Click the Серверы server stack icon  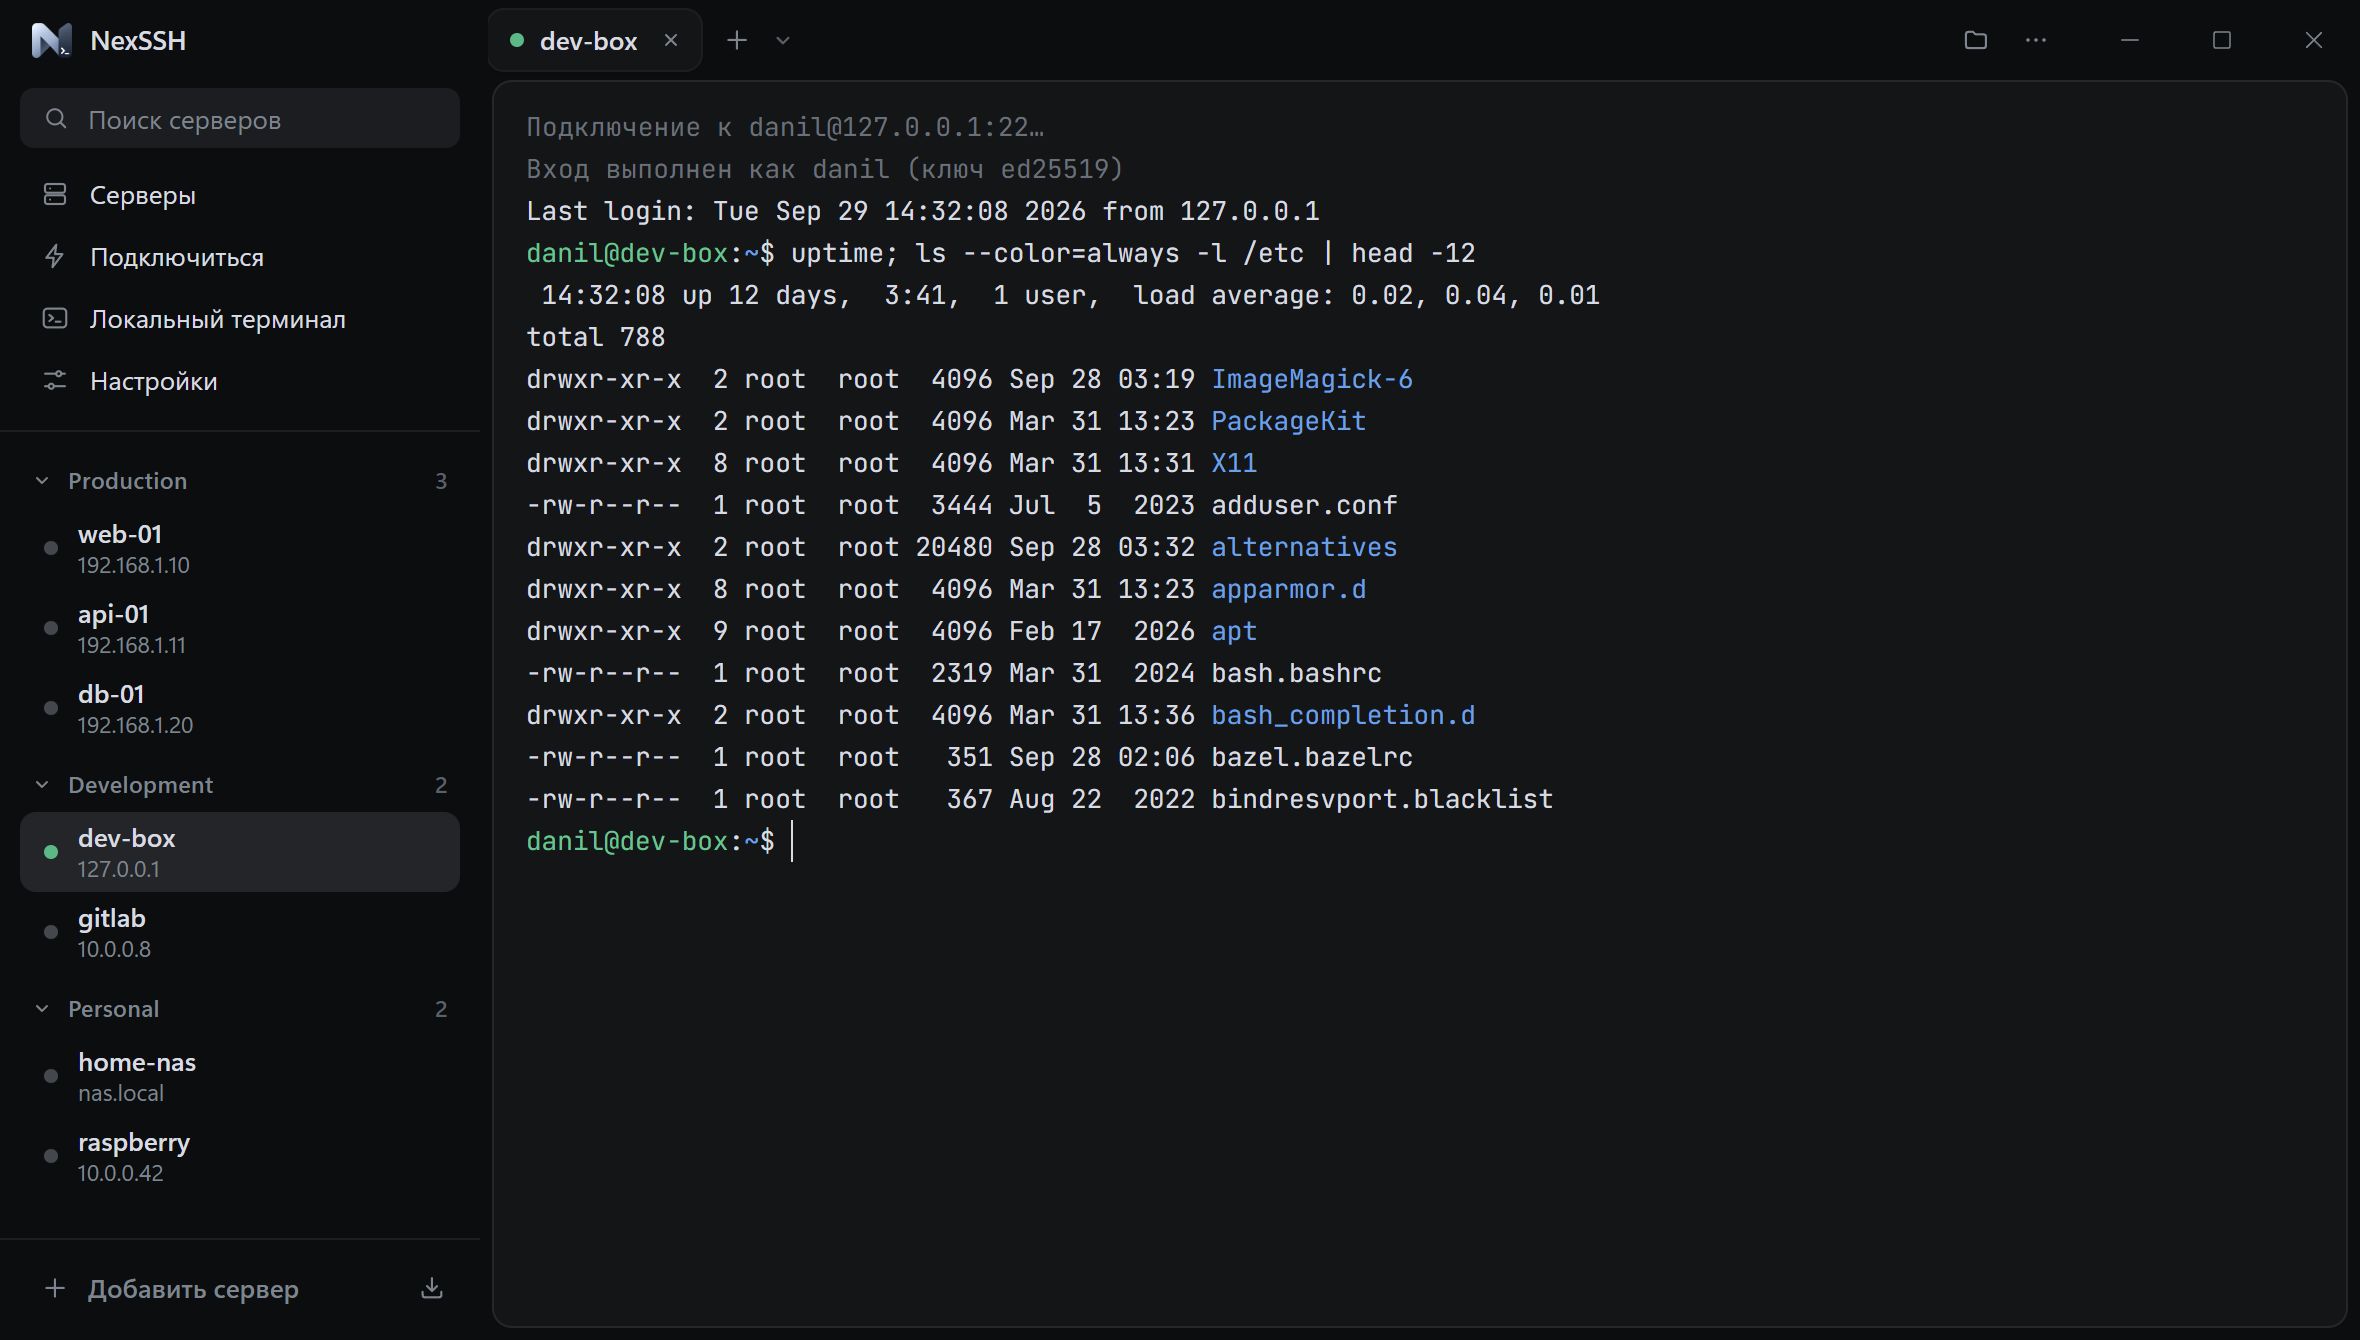coord(55,195)
